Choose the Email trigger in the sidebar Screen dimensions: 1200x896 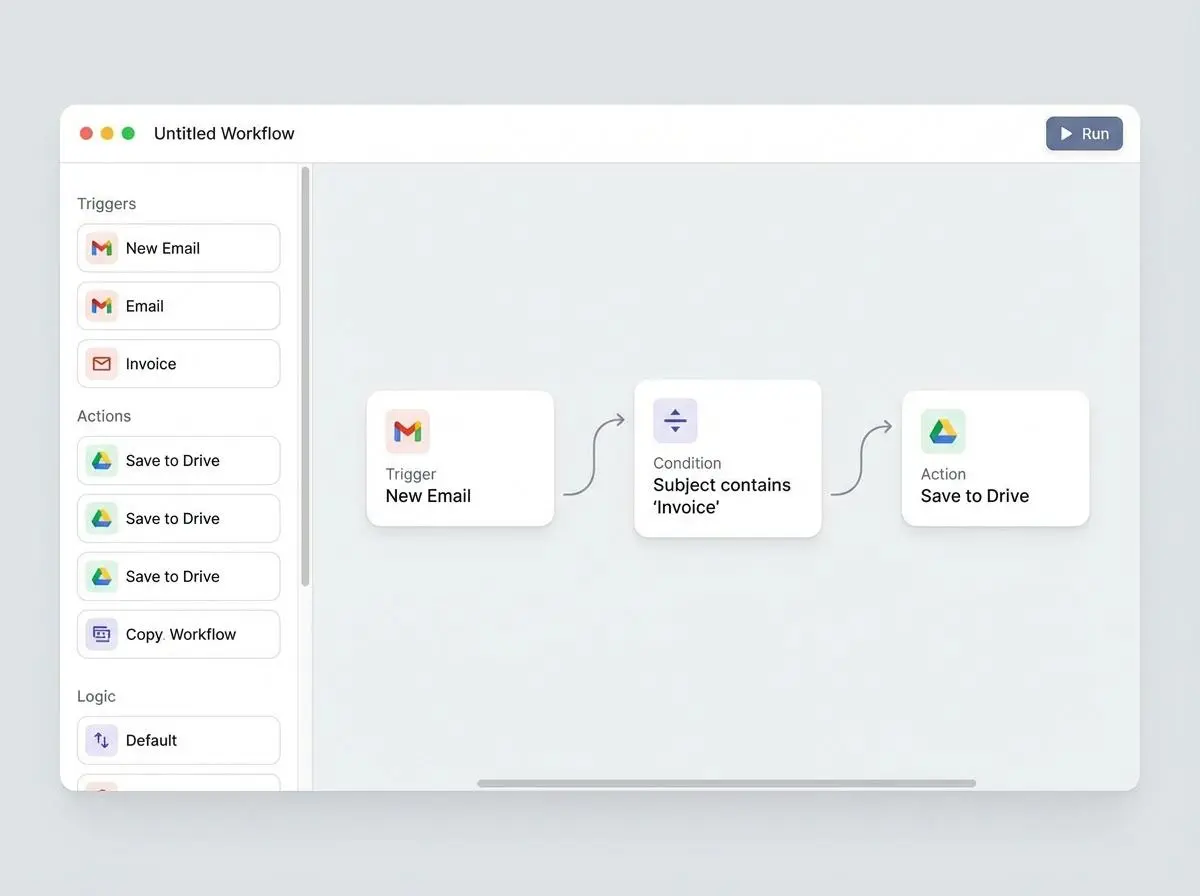coord(179,306)
